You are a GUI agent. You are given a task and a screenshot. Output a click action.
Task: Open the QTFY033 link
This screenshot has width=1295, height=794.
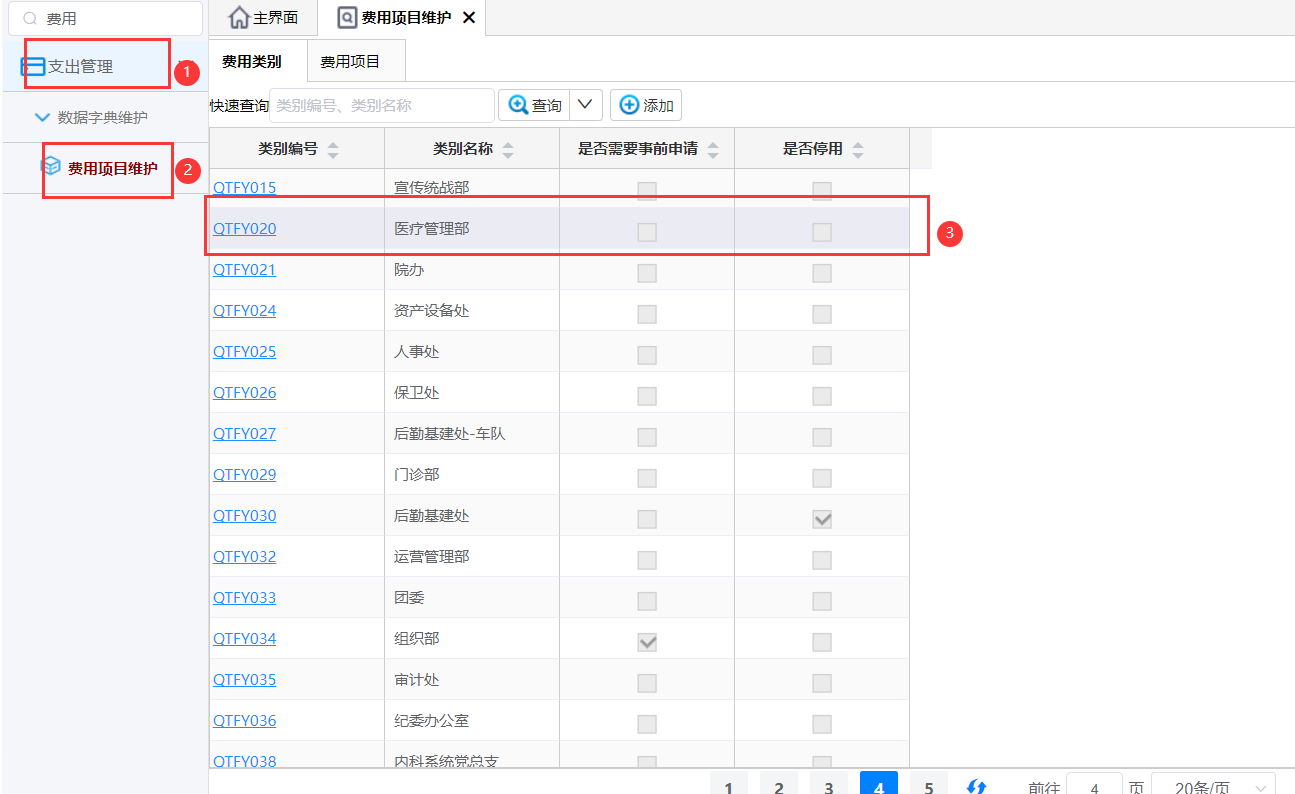pos(244,598)
